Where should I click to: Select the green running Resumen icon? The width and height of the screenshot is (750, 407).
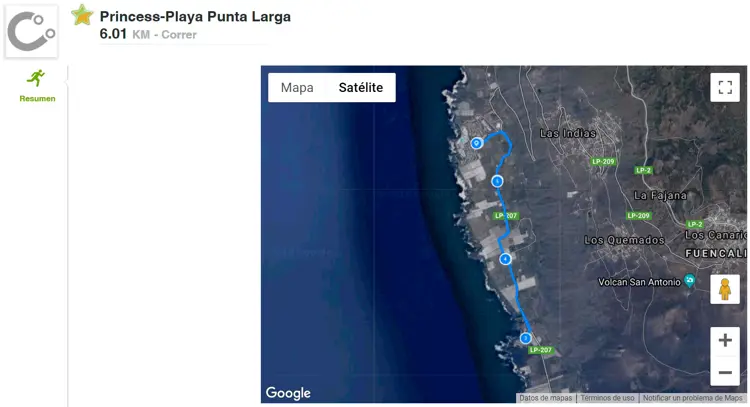[36, 77]
